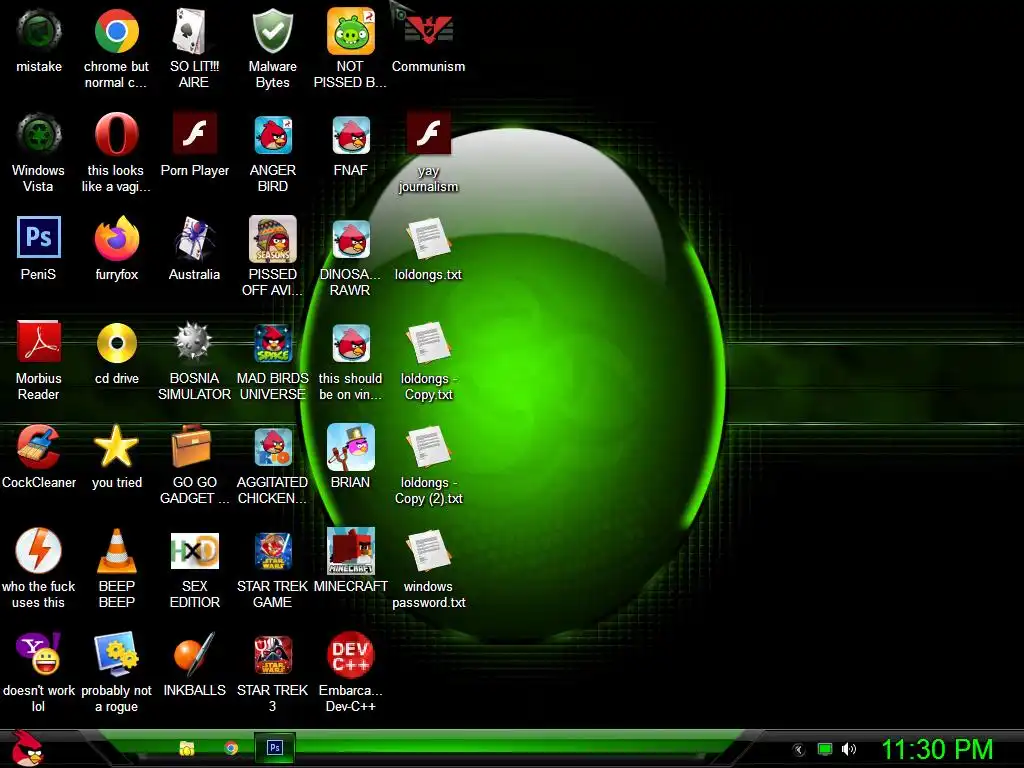Screen dimensions: 1024x768
Task: Click the Angry Bird start button
Action: coord(27,748)
